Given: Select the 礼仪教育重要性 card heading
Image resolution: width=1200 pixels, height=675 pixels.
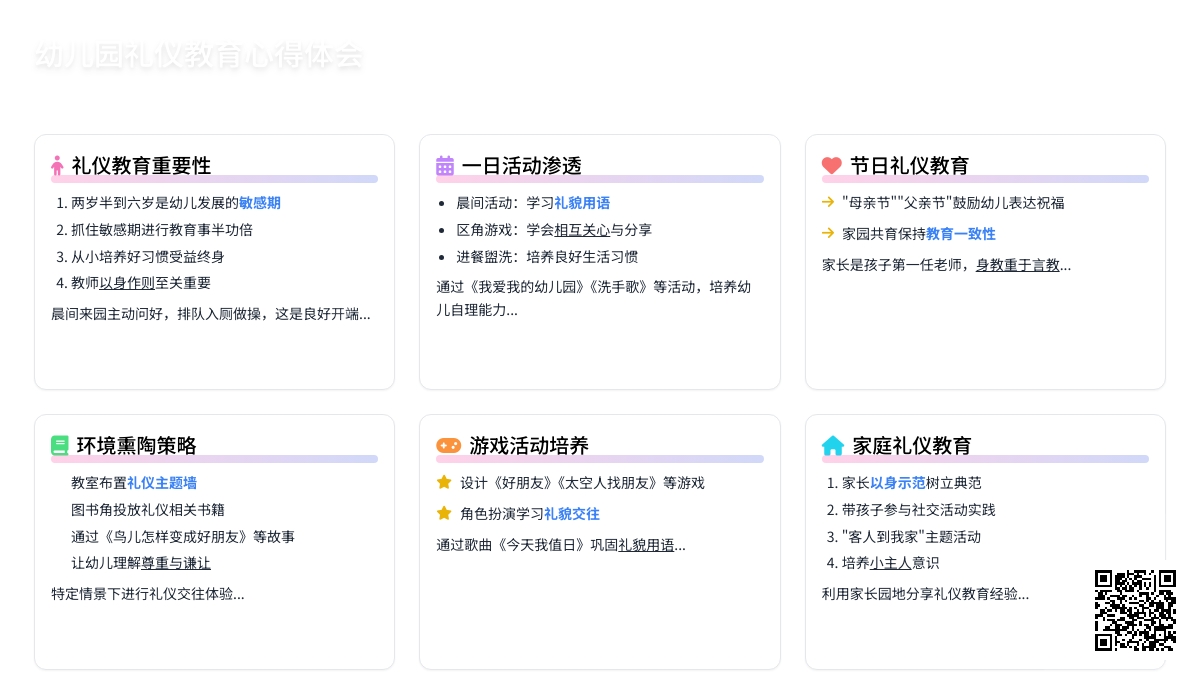Looking at the screenshot, I should click(141, 166).
